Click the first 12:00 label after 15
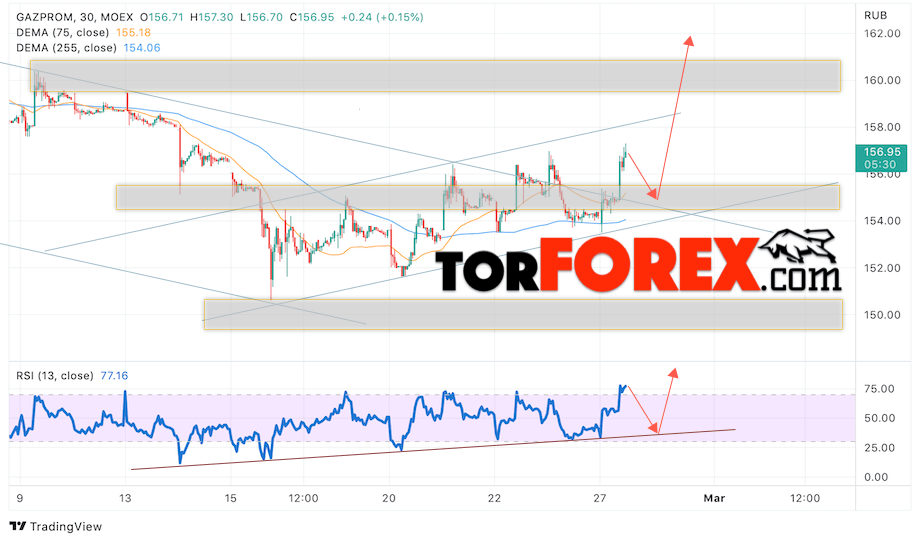This screenshot has width=920, height=542. (303, 498)
